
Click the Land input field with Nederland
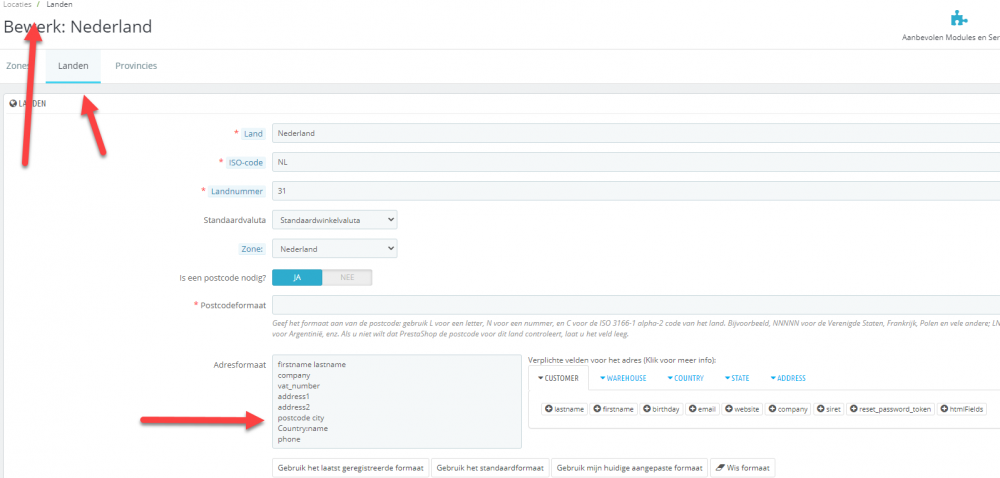pos(636,133)
